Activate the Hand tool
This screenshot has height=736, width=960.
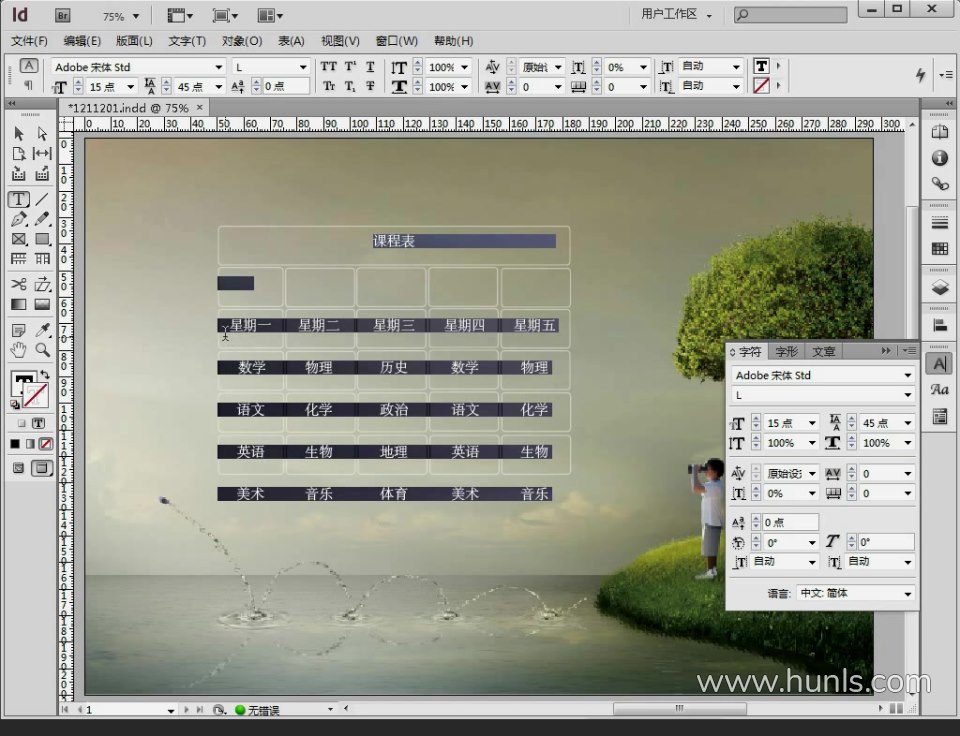pyautogui.click(x=18, y=350)
